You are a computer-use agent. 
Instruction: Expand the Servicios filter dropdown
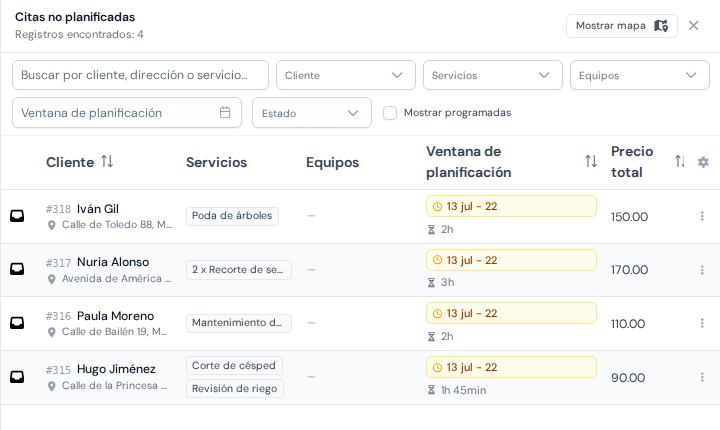coord(493,75)
